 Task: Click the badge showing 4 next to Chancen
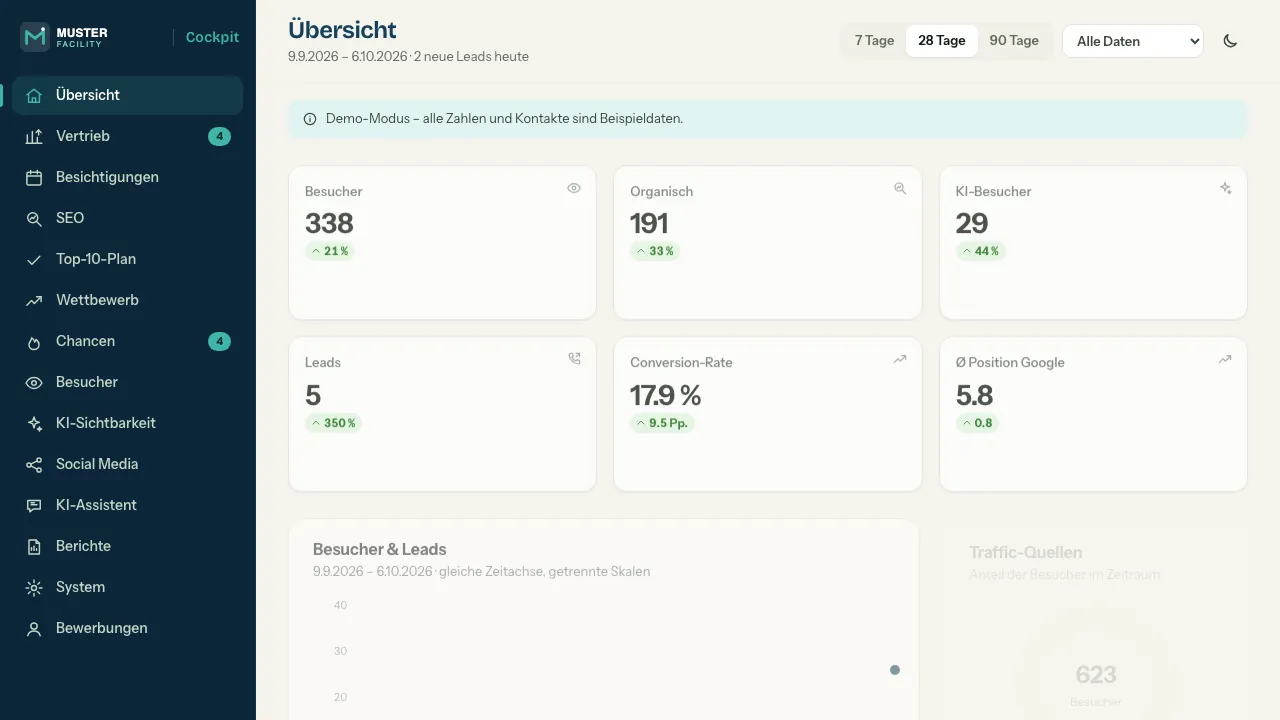click(219, 341)
